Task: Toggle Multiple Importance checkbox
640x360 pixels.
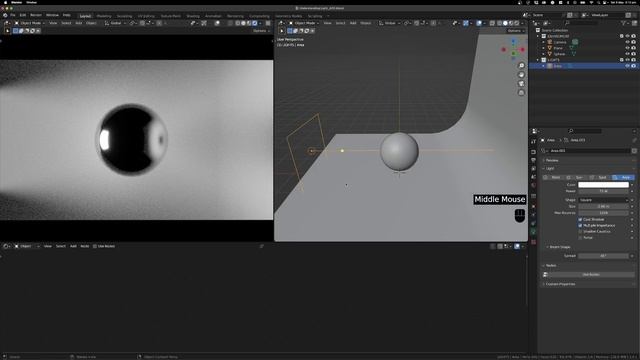Action: click(580, 225)
